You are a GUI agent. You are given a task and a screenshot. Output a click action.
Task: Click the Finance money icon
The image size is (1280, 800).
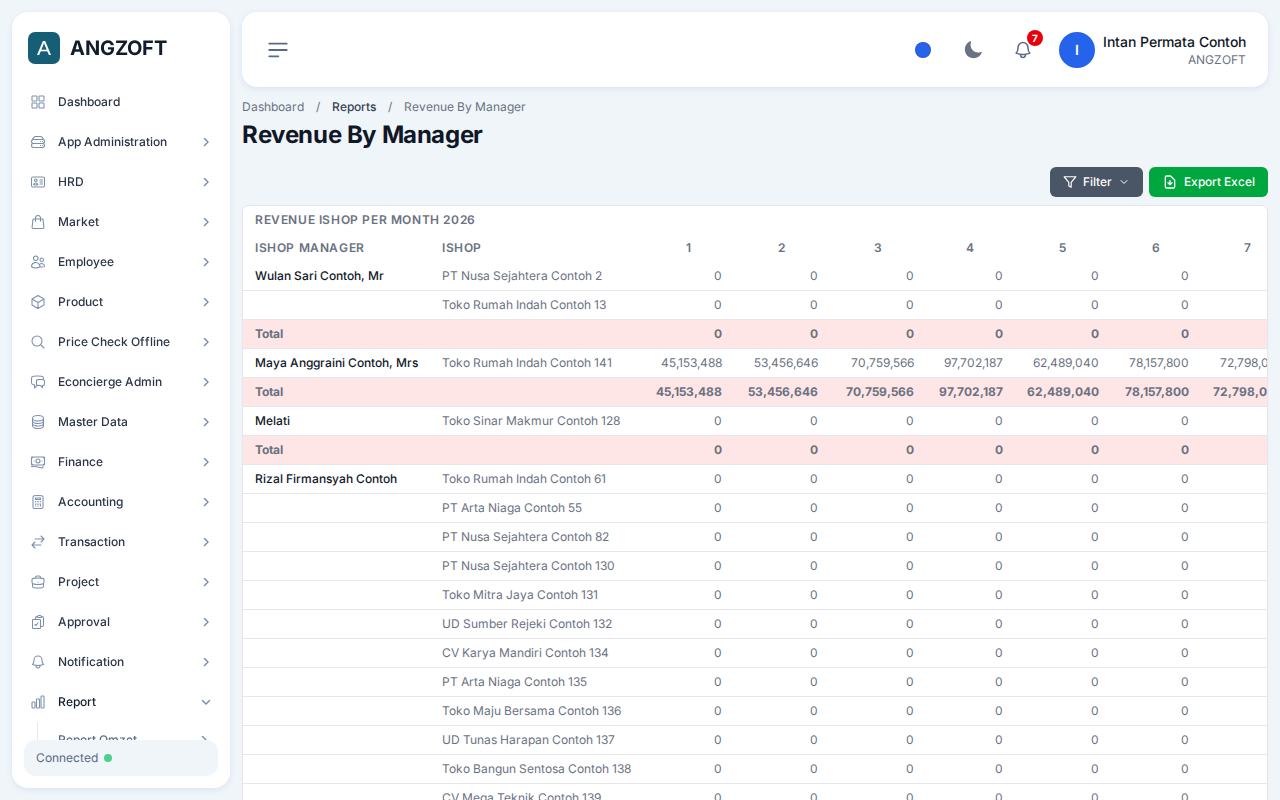point(38,462)
